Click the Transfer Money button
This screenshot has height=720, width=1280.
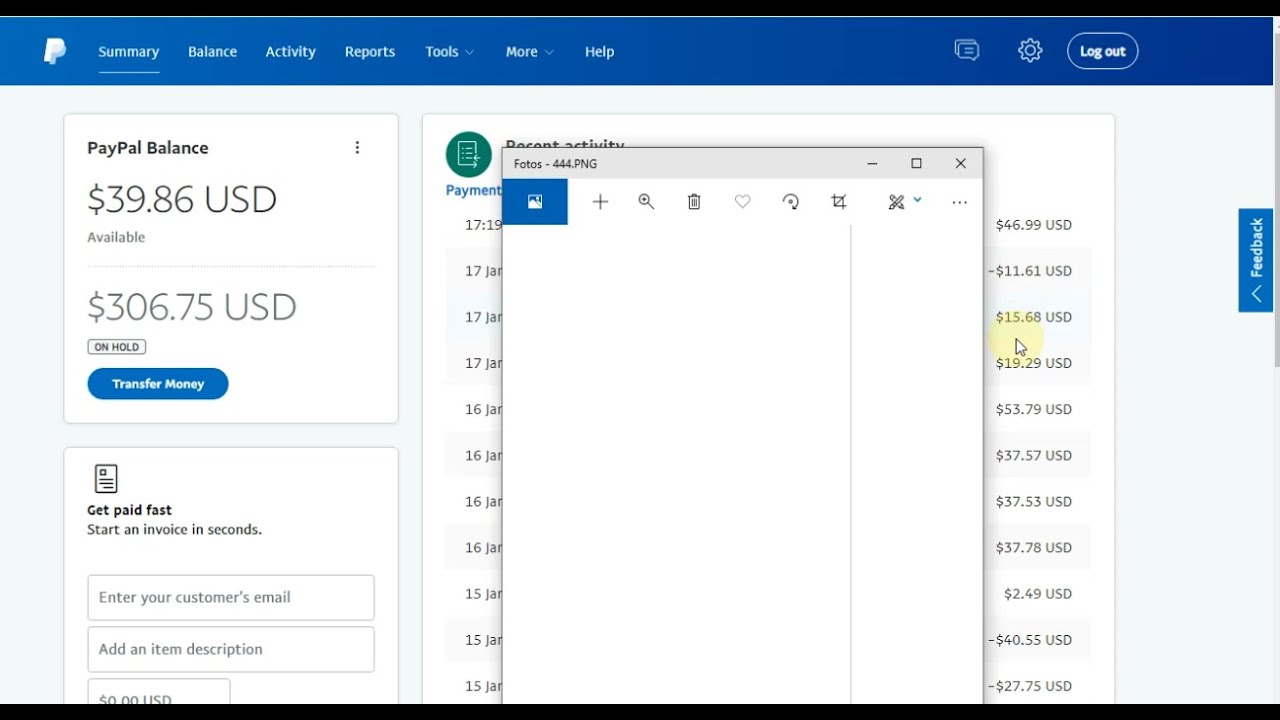(158, 384)
